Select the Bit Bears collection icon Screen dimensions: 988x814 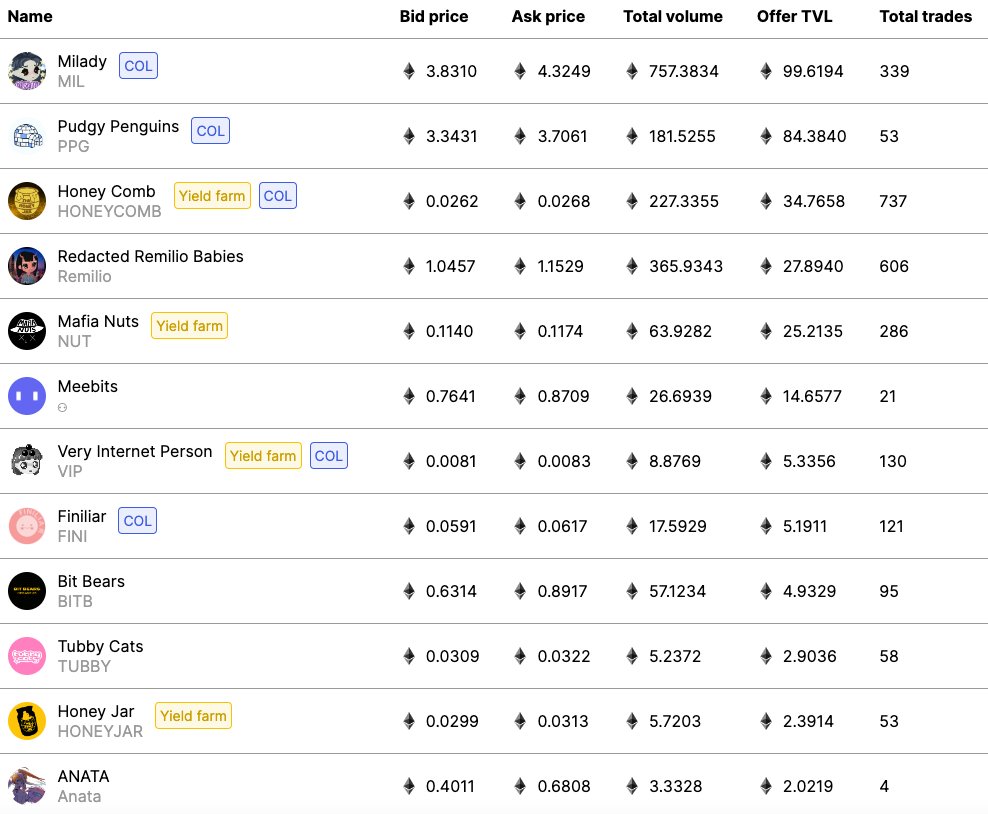click(27, 591)
